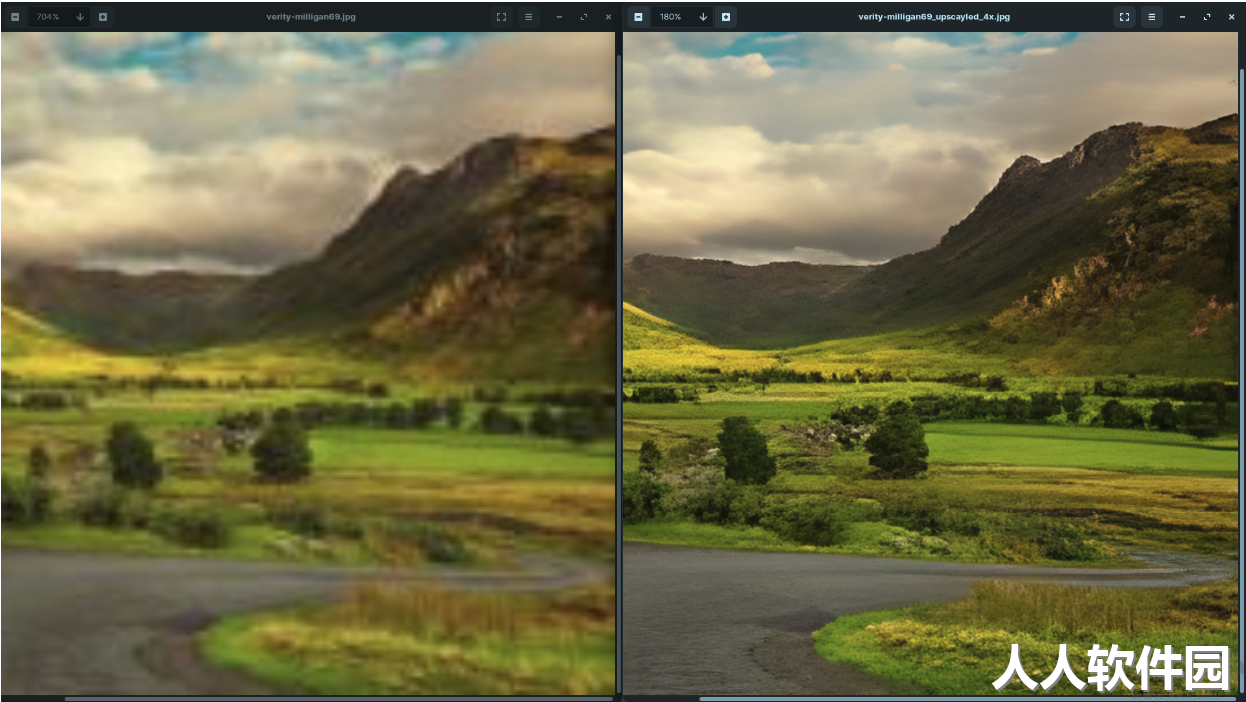Minimize the upscayled_4x image window
The image size is (1246, 702).
pyautogui.click(x=1182, y=17)
